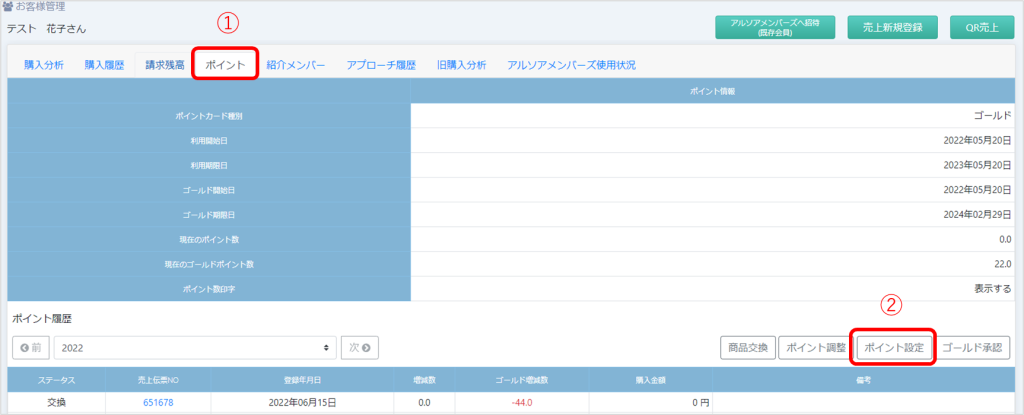
Task: Select the 請求残高 tab
Action: 164,65
